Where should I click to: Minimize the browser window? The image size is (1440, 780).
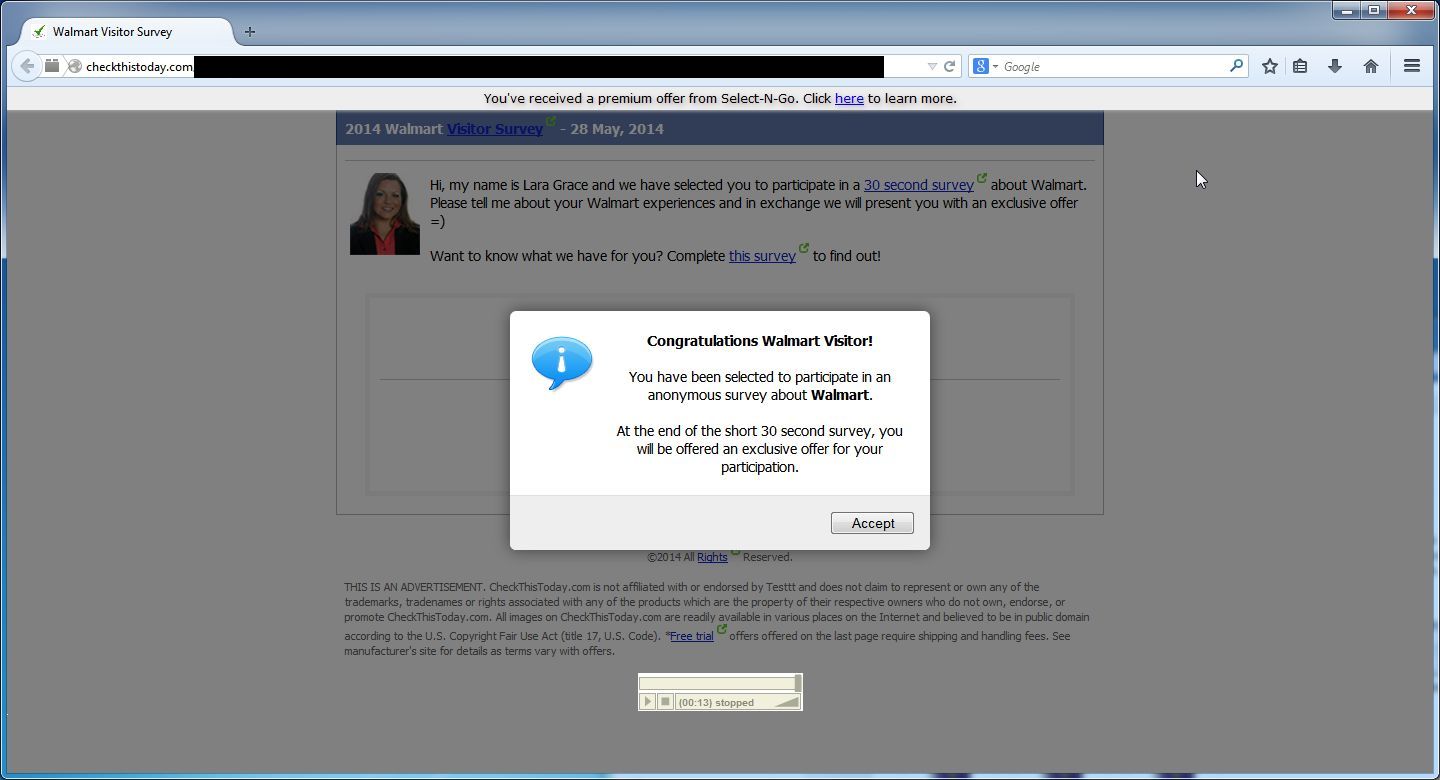pyautogui.click(x=1346, y=10)
